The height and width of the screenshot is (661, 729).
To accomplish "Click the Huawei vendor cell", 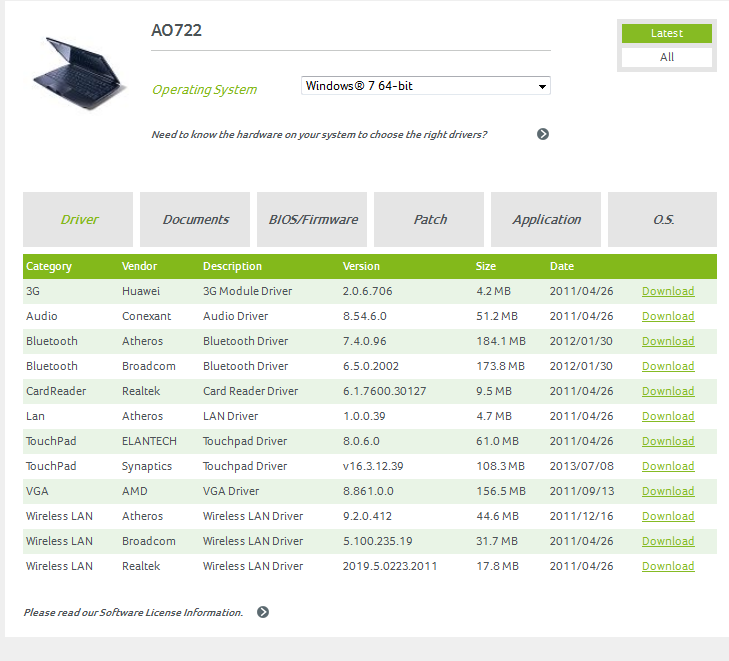I will [141, 291].
